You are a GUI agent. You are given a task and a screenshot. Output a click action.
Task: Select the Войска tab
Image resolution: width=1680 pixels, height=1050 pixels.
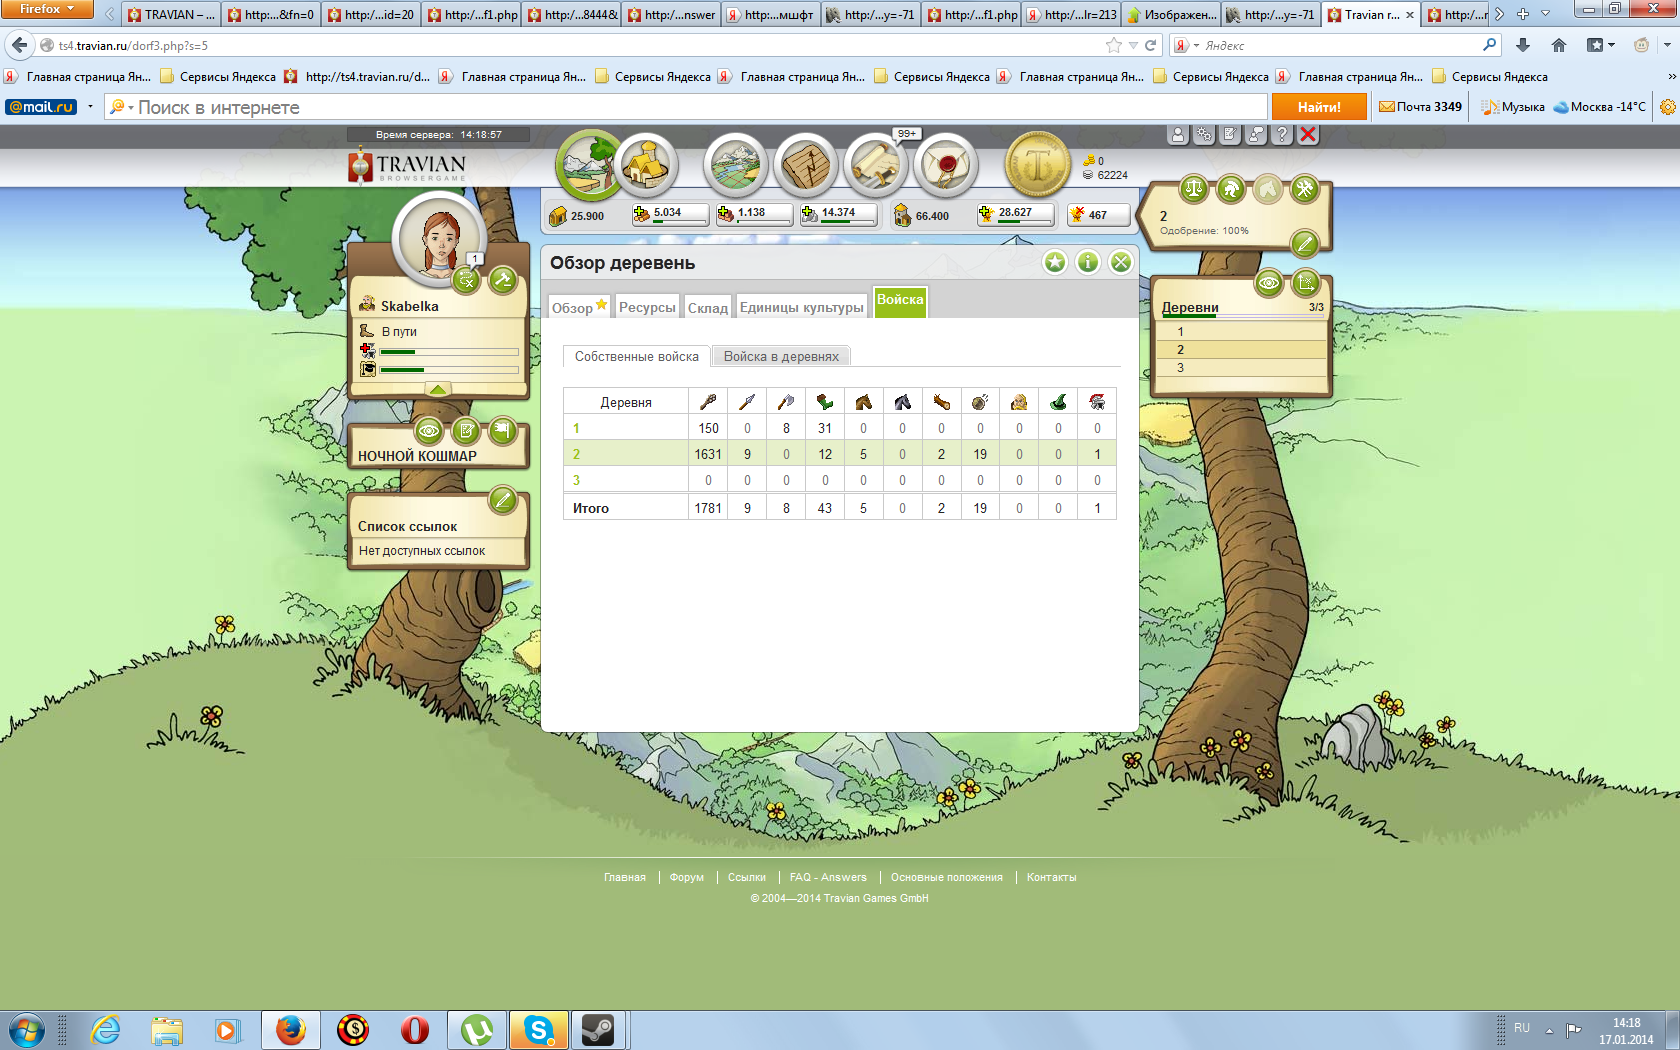click(x=900, y=301)
